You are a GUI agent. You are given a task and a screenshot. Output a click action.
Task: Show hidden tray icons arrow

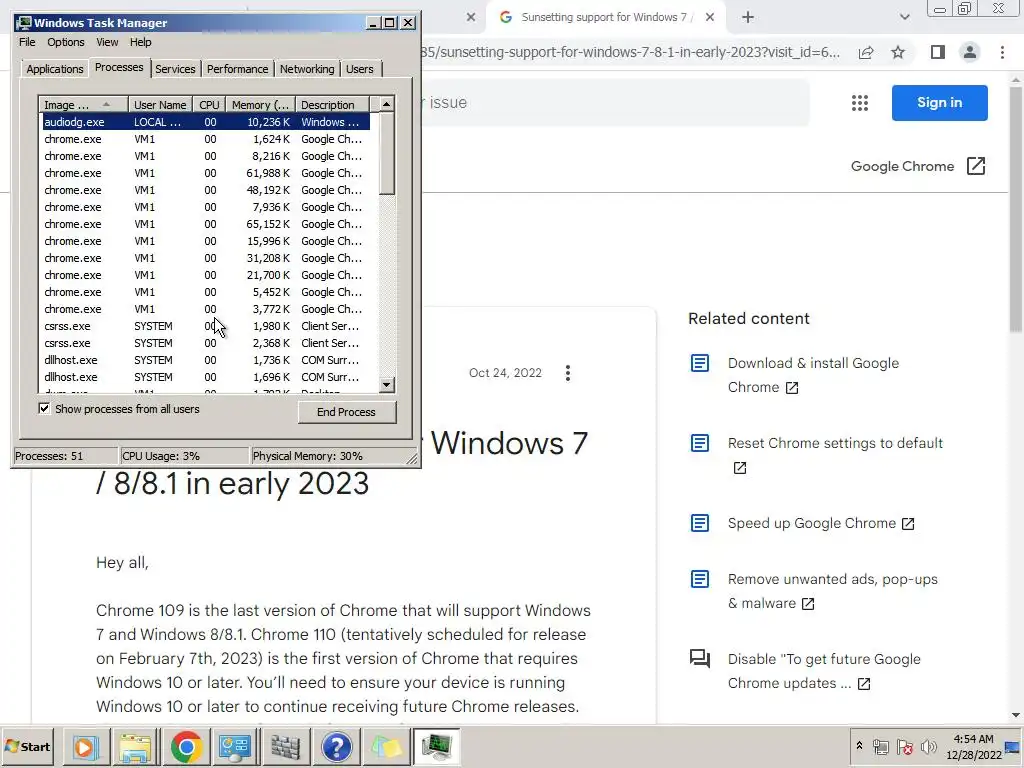point(859,746)
